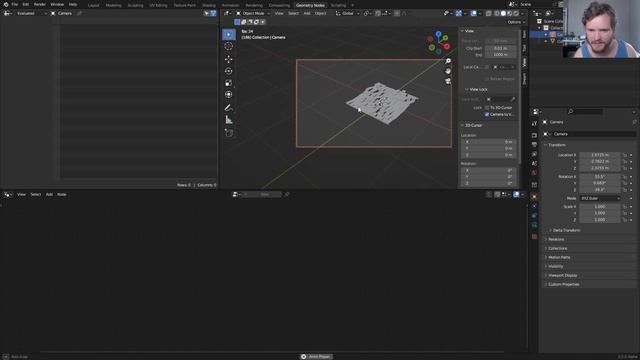
Task: Click the Blender logo menu icon
Action: 6,4
